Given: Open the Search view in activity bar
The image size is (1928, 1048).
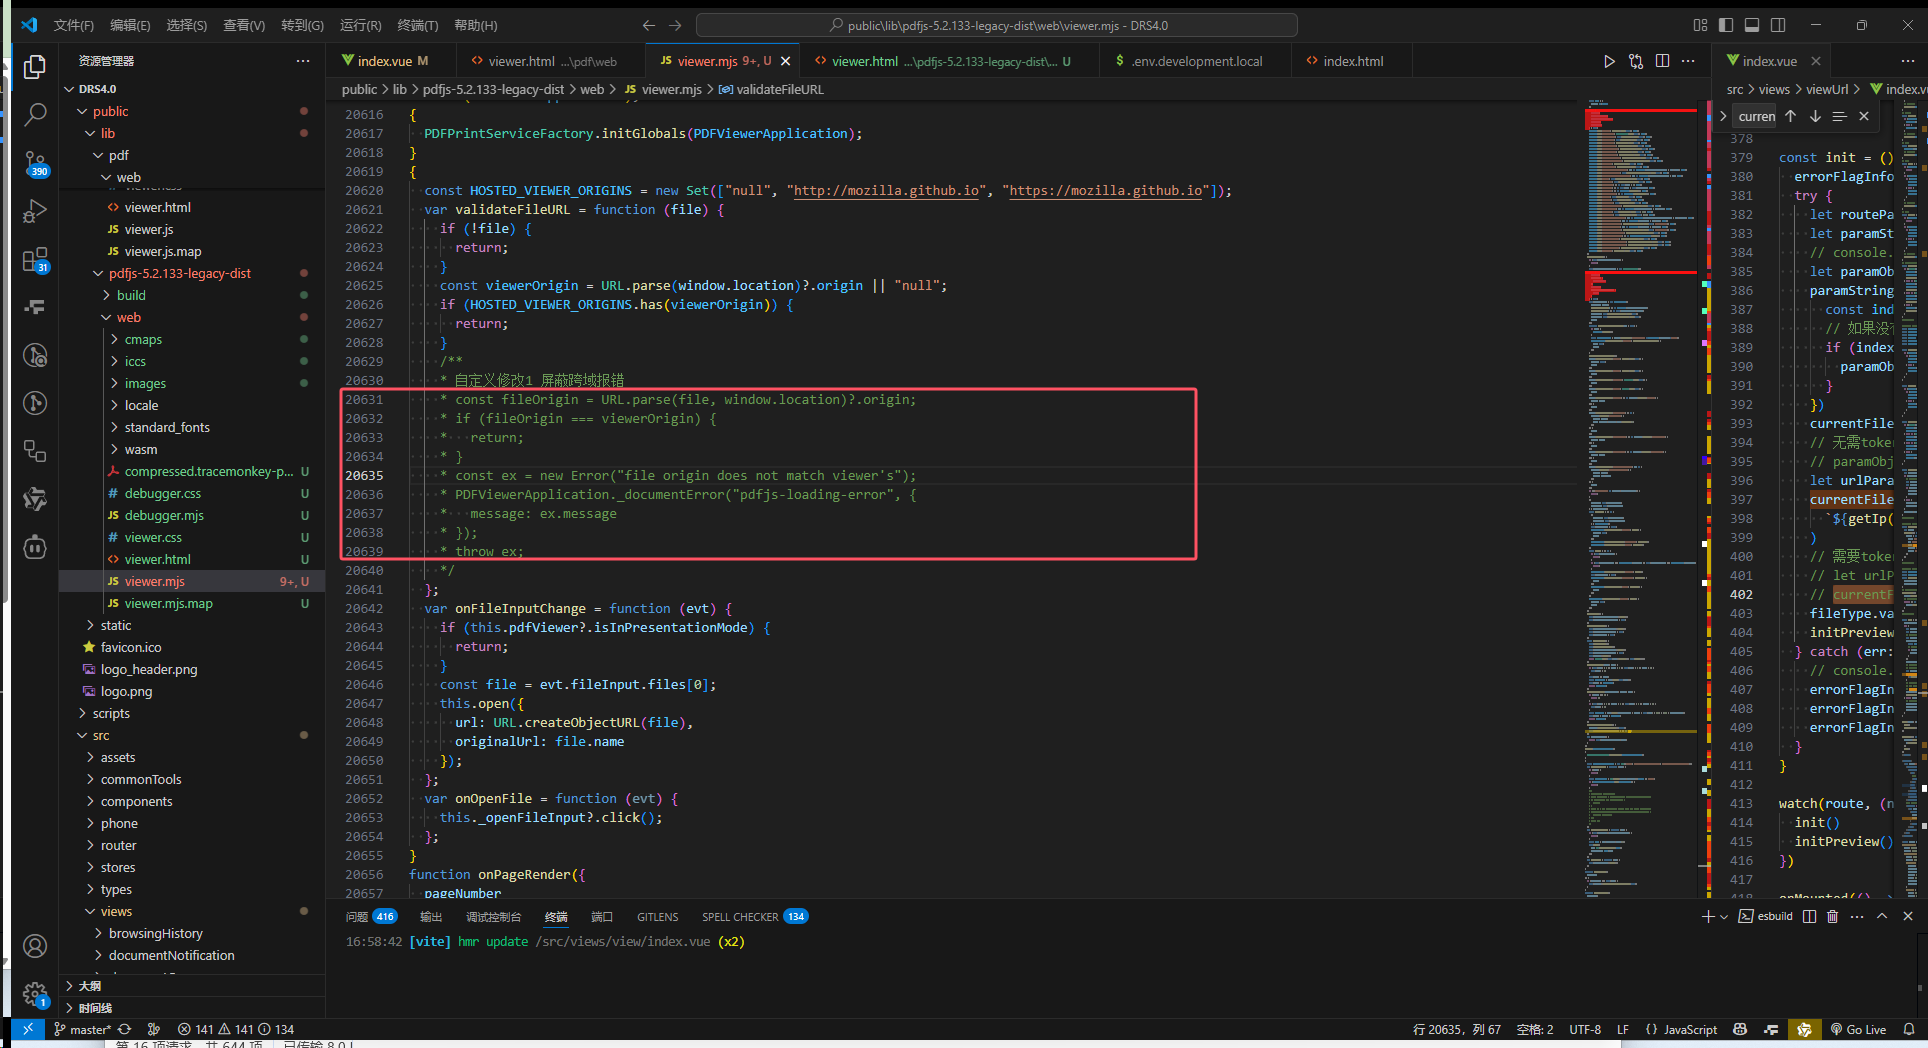Looking at the screenshot, I should click(x=35, y=115).
